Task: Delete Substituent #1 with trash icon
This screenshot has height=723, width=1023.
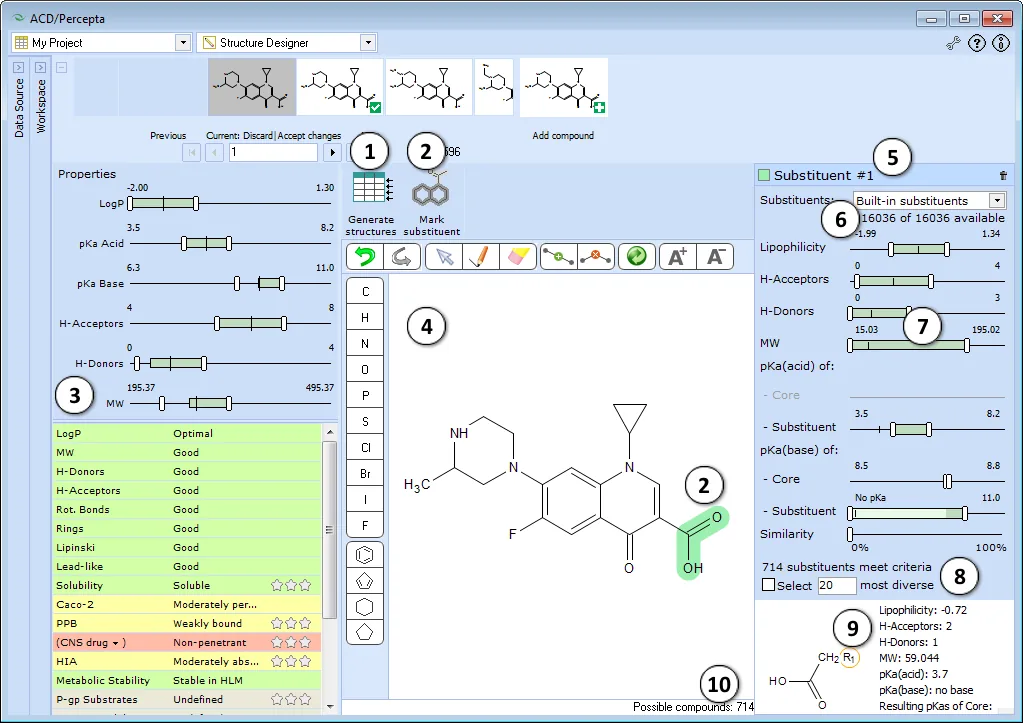Action: [x=1003, y=176]
